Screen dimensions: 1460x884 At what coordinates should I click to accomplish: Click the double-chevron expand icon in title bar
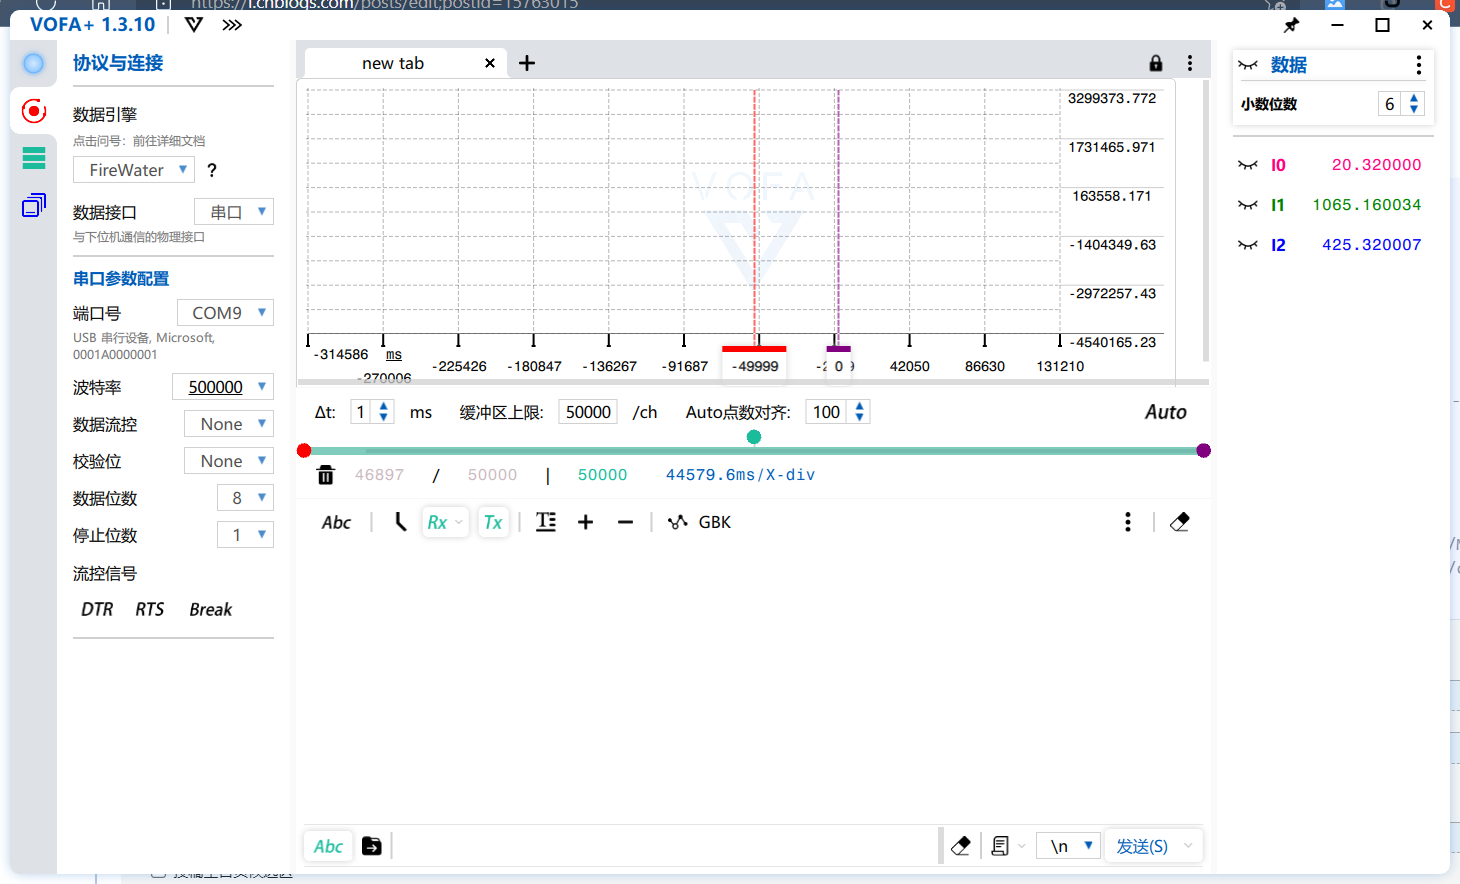click(232, 25)
